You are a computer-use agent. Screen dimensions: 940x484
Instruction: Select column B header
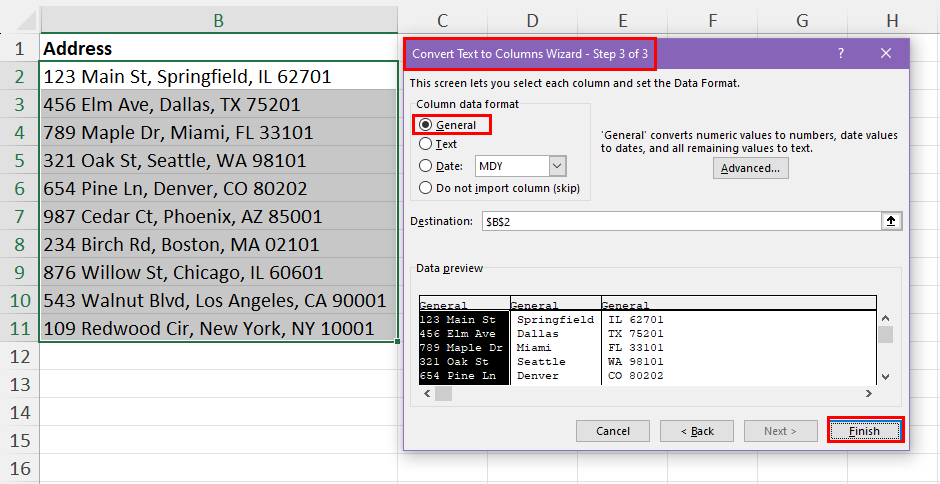[x=219, y=20]
